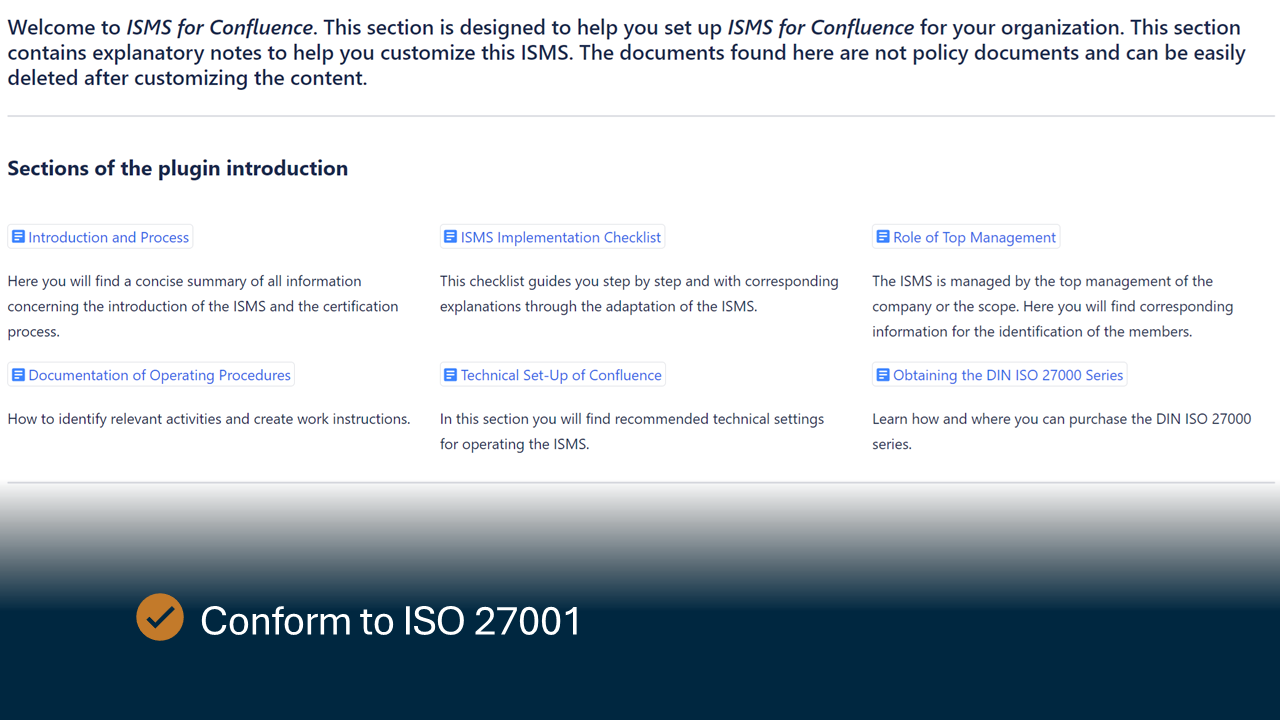Click the page icon beside ISMS Implementation Checklist
Viewport: 1280px width, 720px height.
coord(450,237)
